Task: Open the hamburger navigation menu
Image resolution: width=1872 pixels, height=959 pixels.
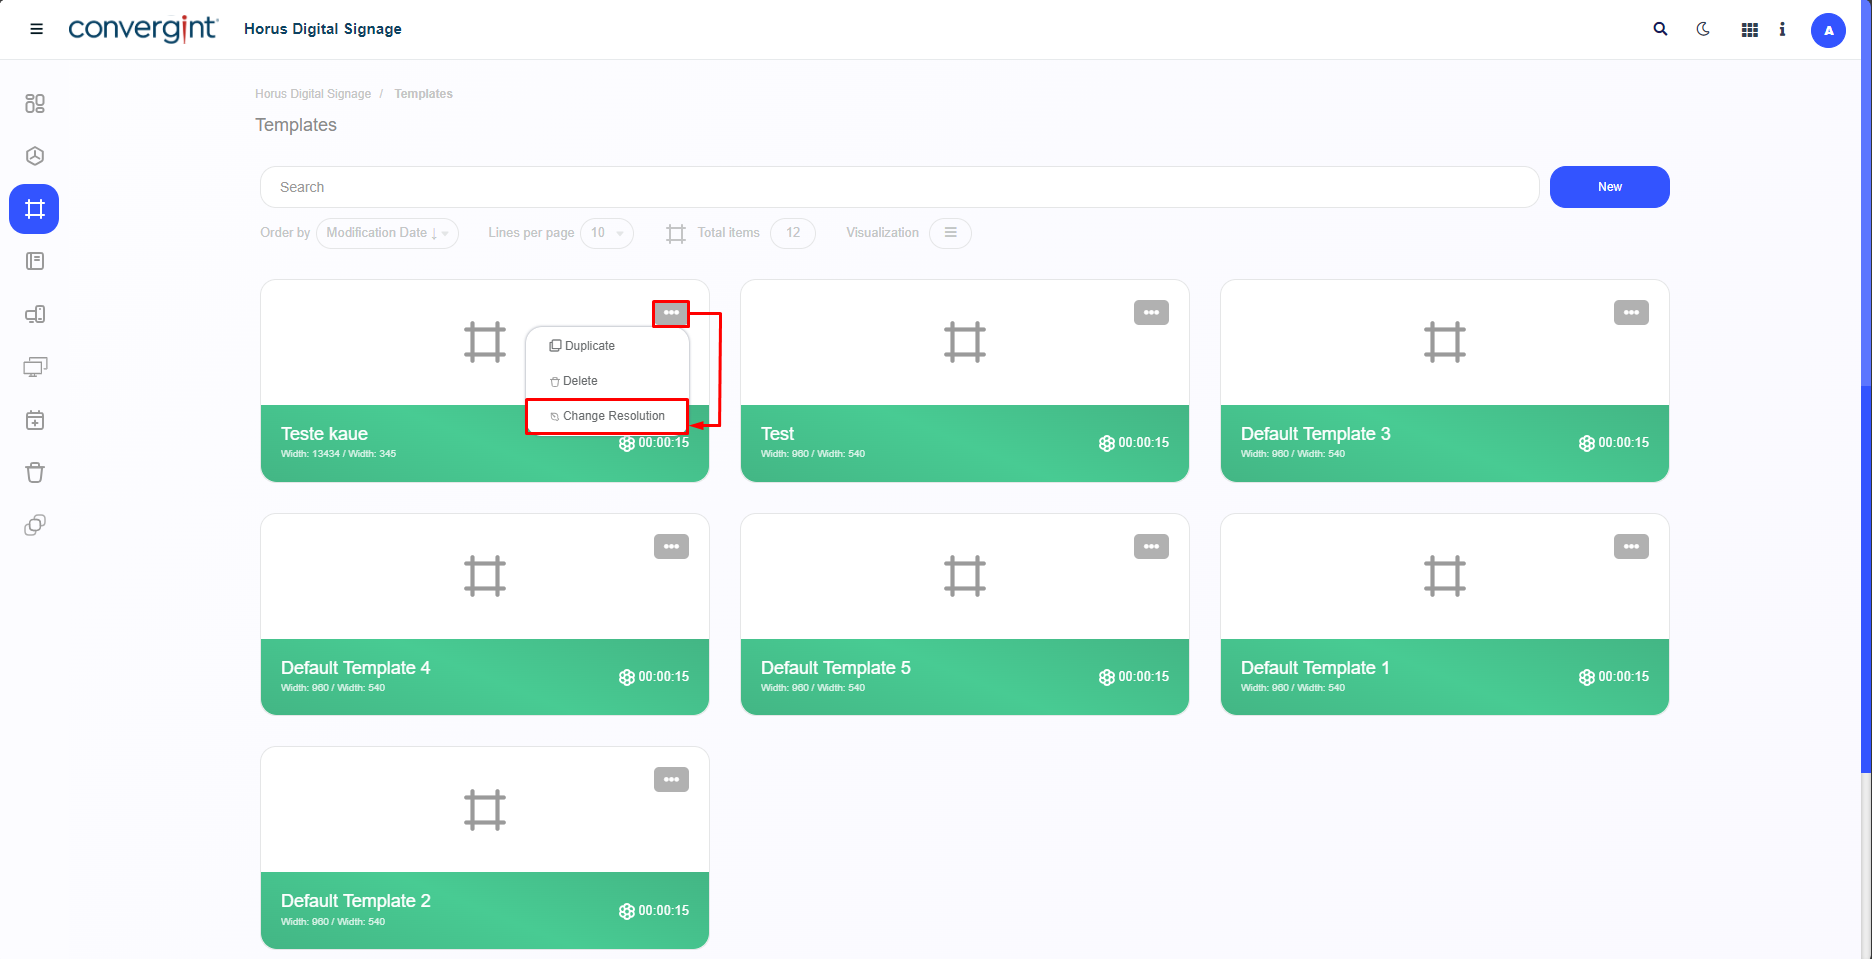Action: [37, 29]
